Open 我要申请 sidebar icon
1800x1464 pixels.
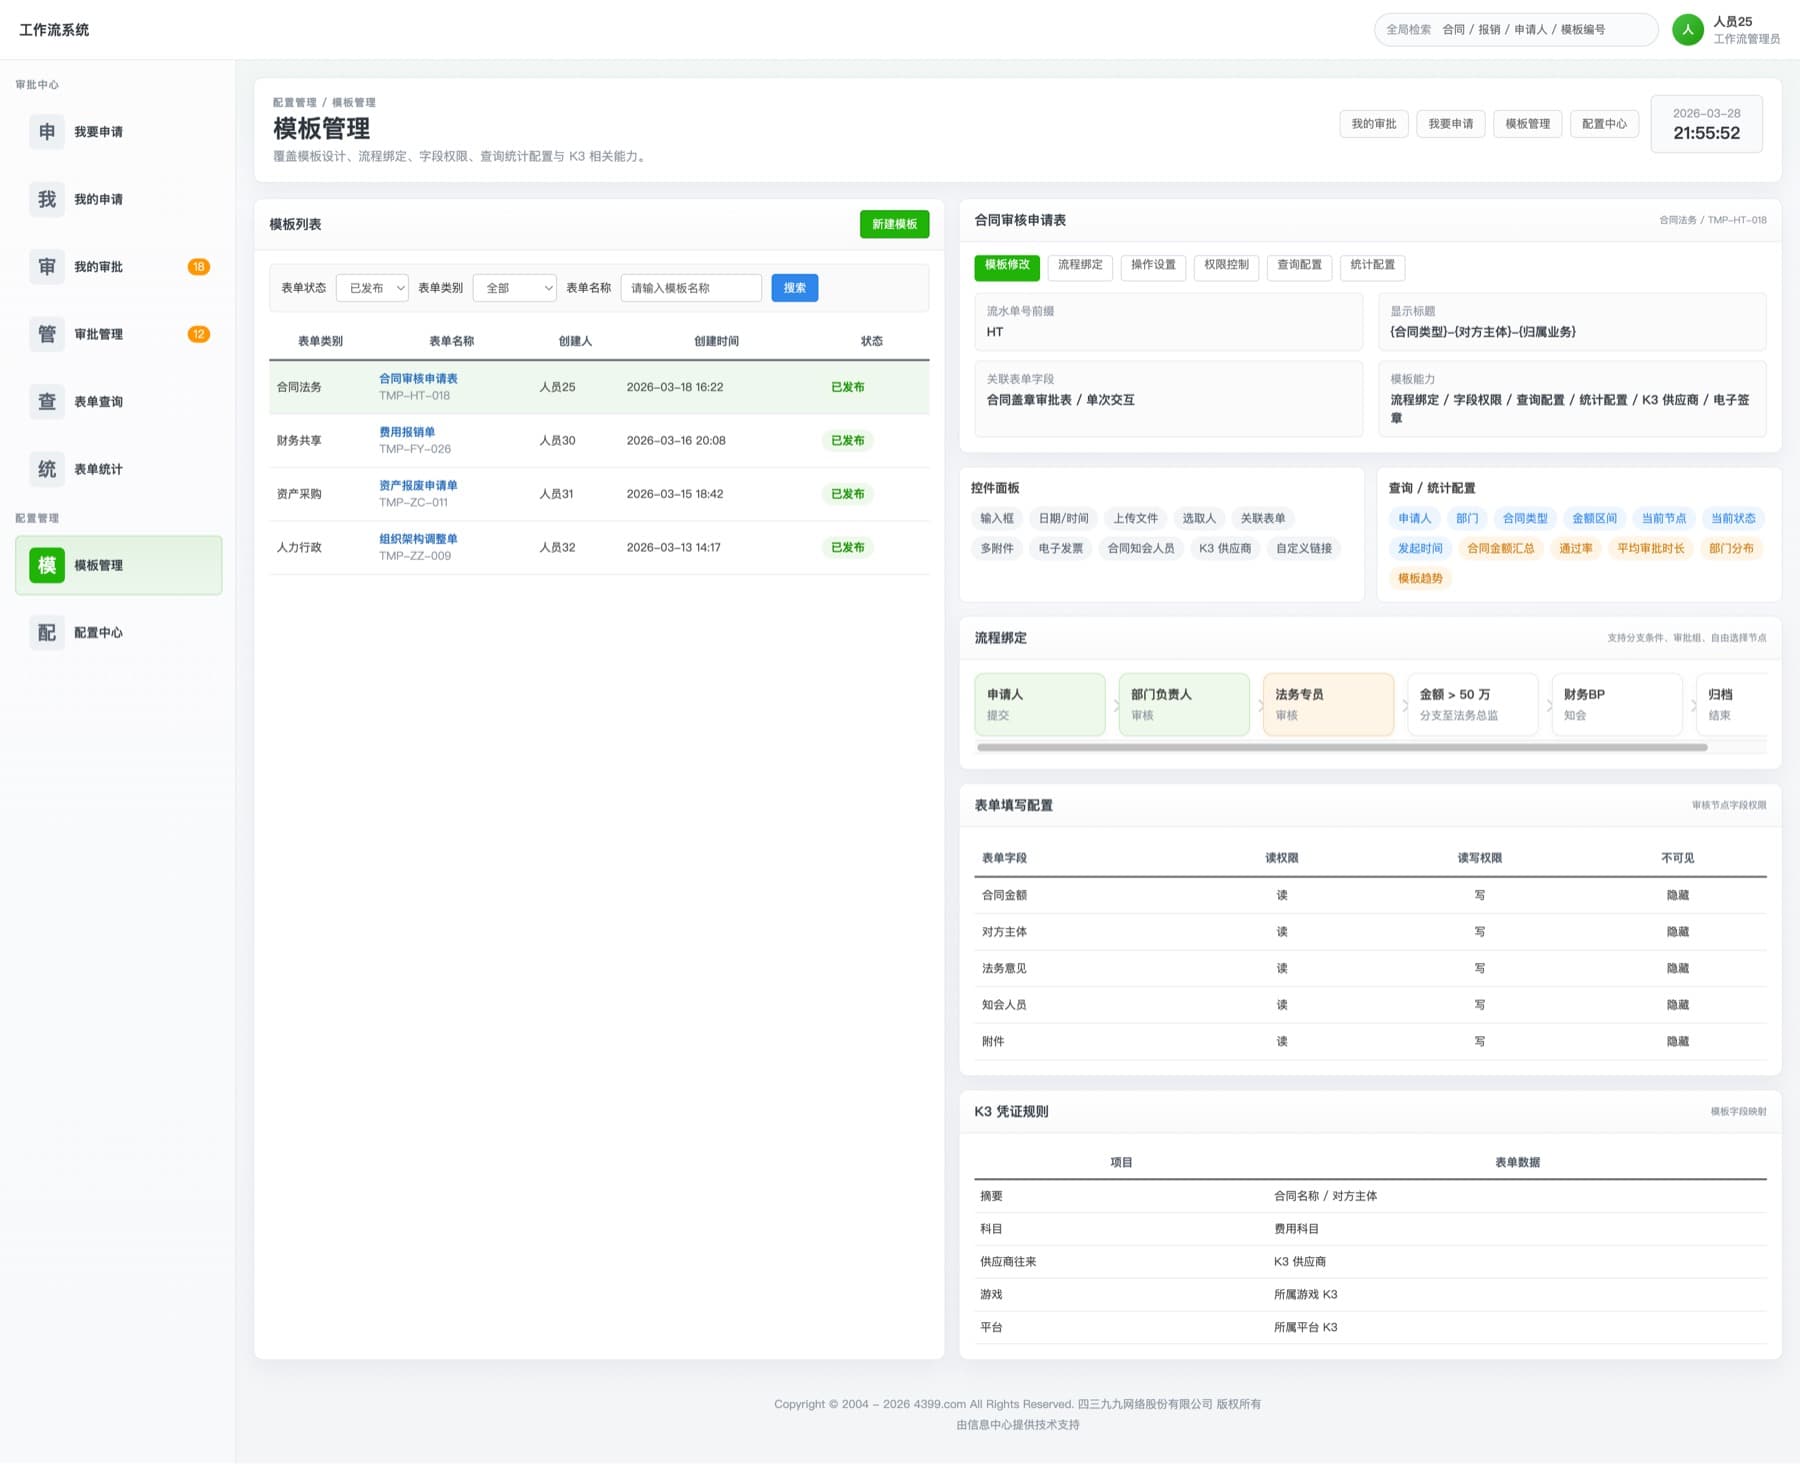pos(47,132)
